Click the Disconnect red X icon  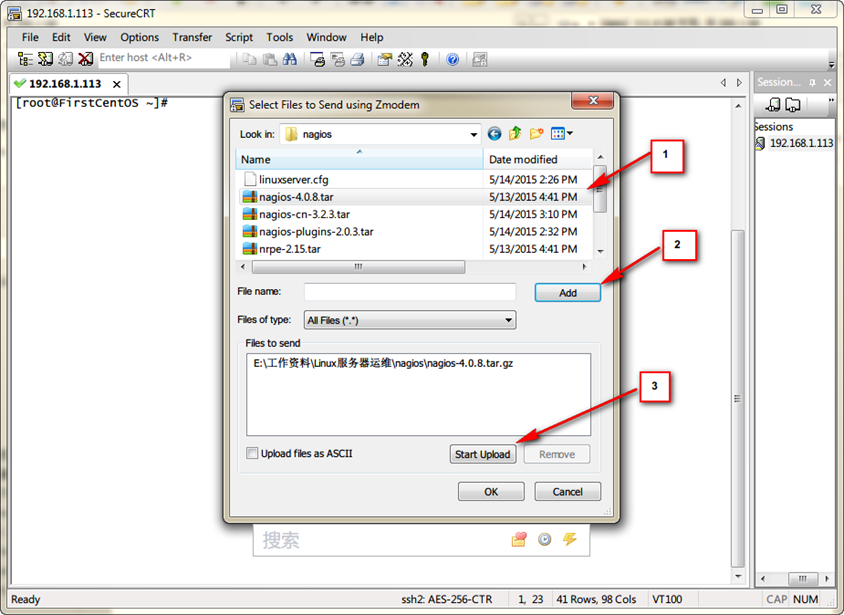[85, 59]
